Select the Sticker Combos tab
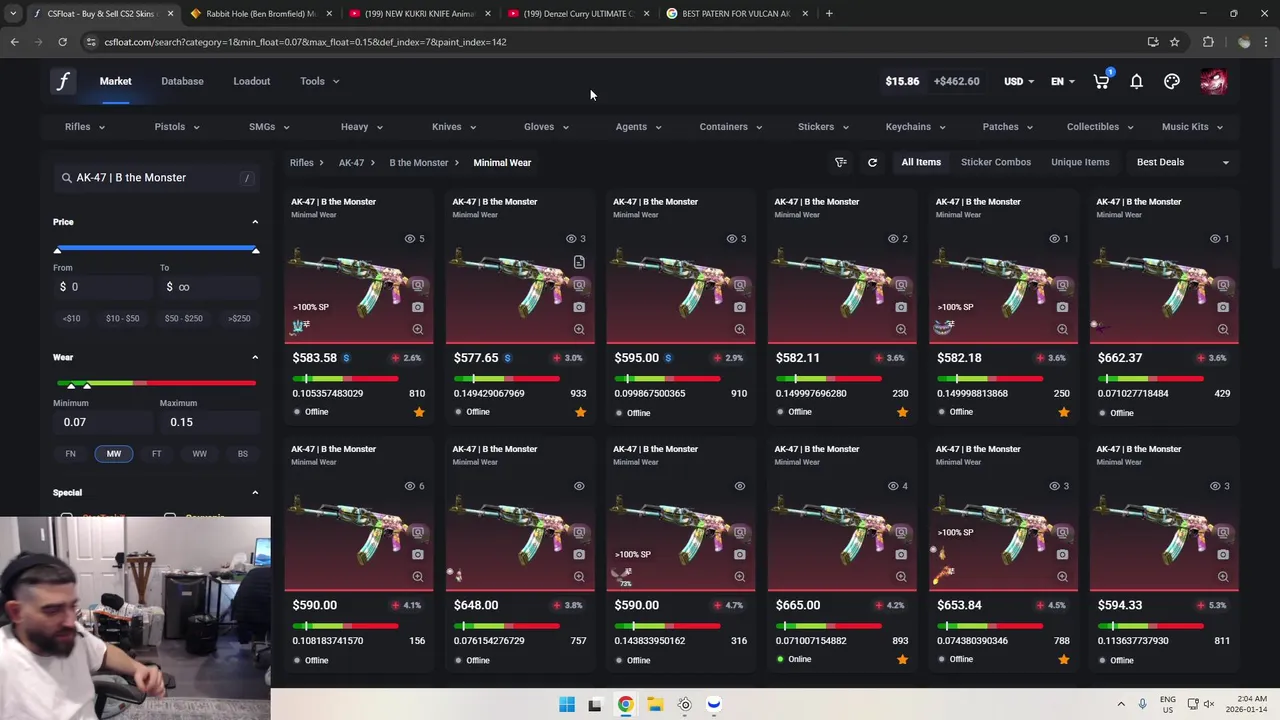This screenshot has height=720, width=1280. coord(996,162)
